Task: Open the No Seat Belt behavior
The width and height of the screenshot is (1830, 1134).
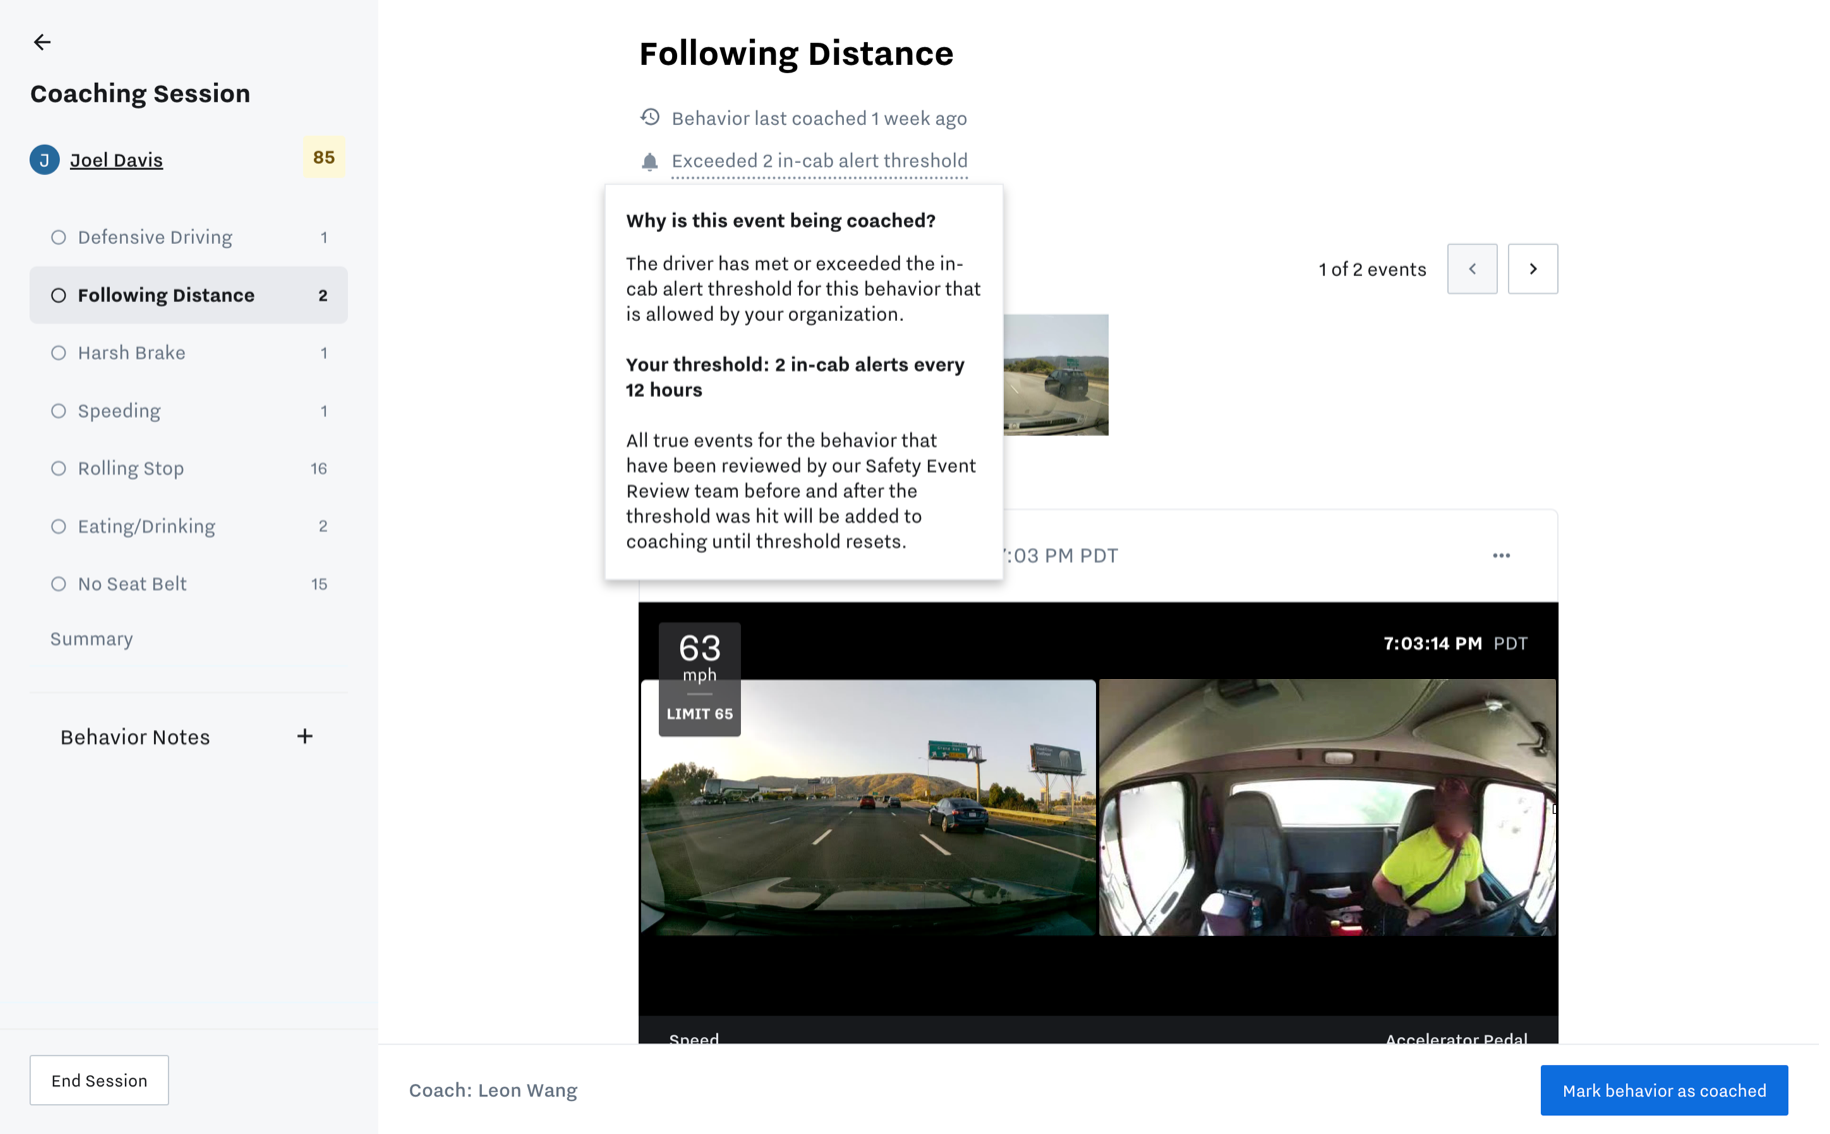Action: [189, 584]
